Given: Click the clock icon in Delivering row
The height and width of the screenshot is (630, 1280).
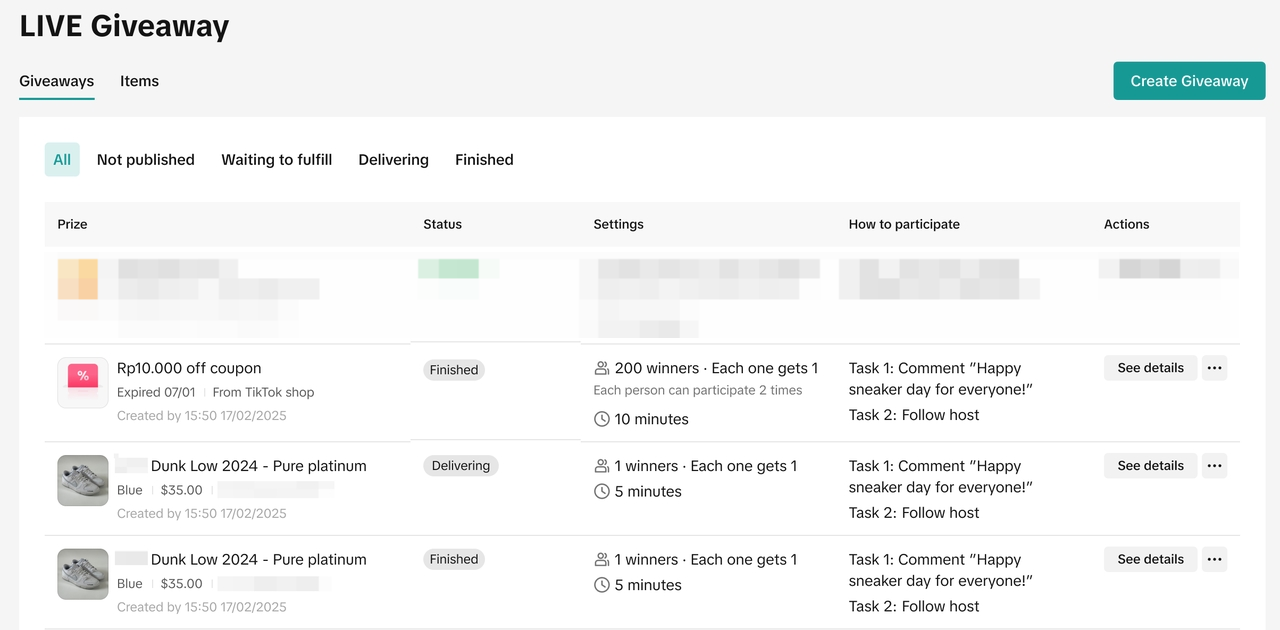Looking at the screenshot, I should (602, 492).
